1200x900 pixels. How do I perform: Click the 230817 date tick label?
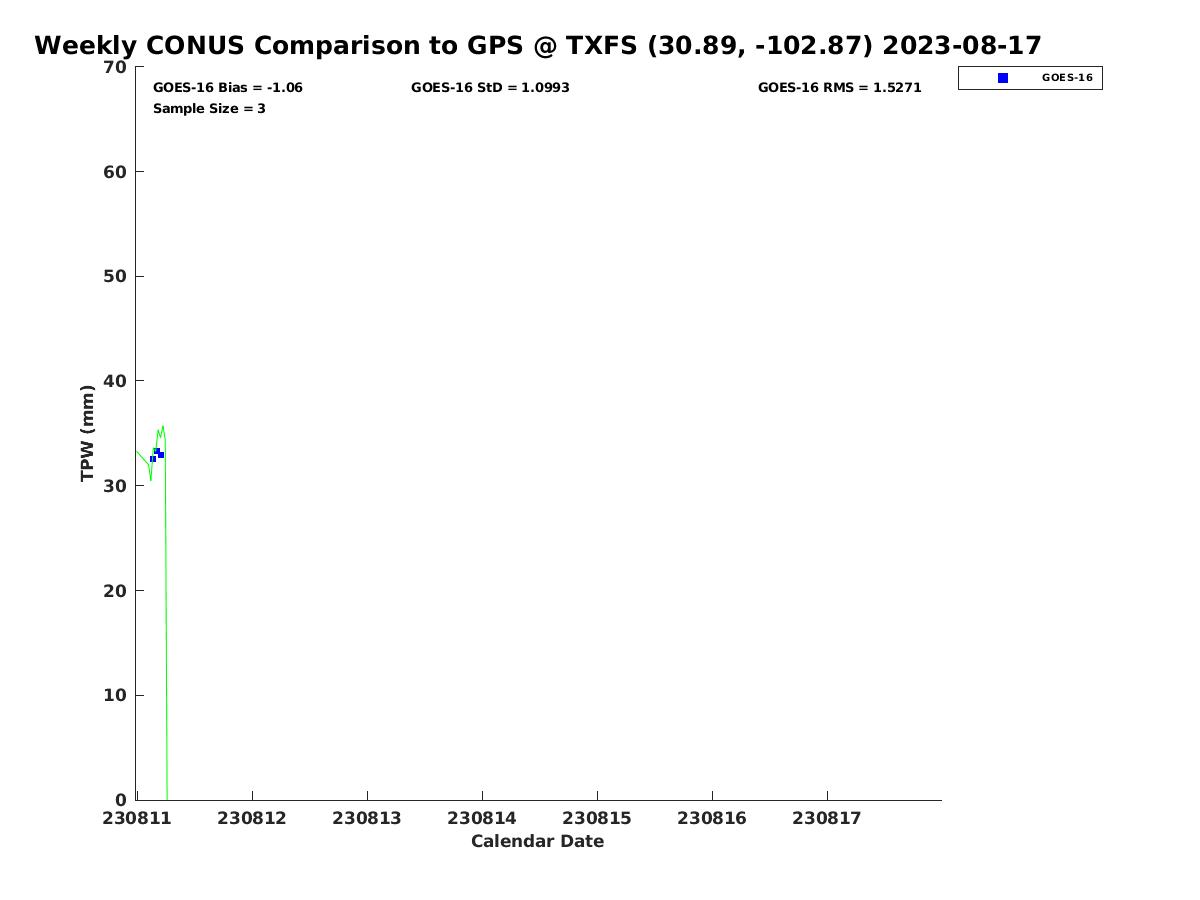[x=827, y=819]
